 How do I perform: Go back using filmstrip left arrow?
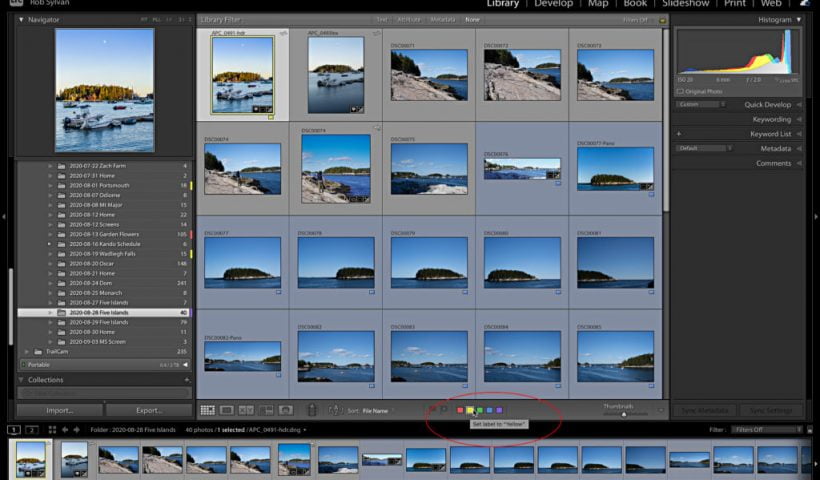[66, 430]
